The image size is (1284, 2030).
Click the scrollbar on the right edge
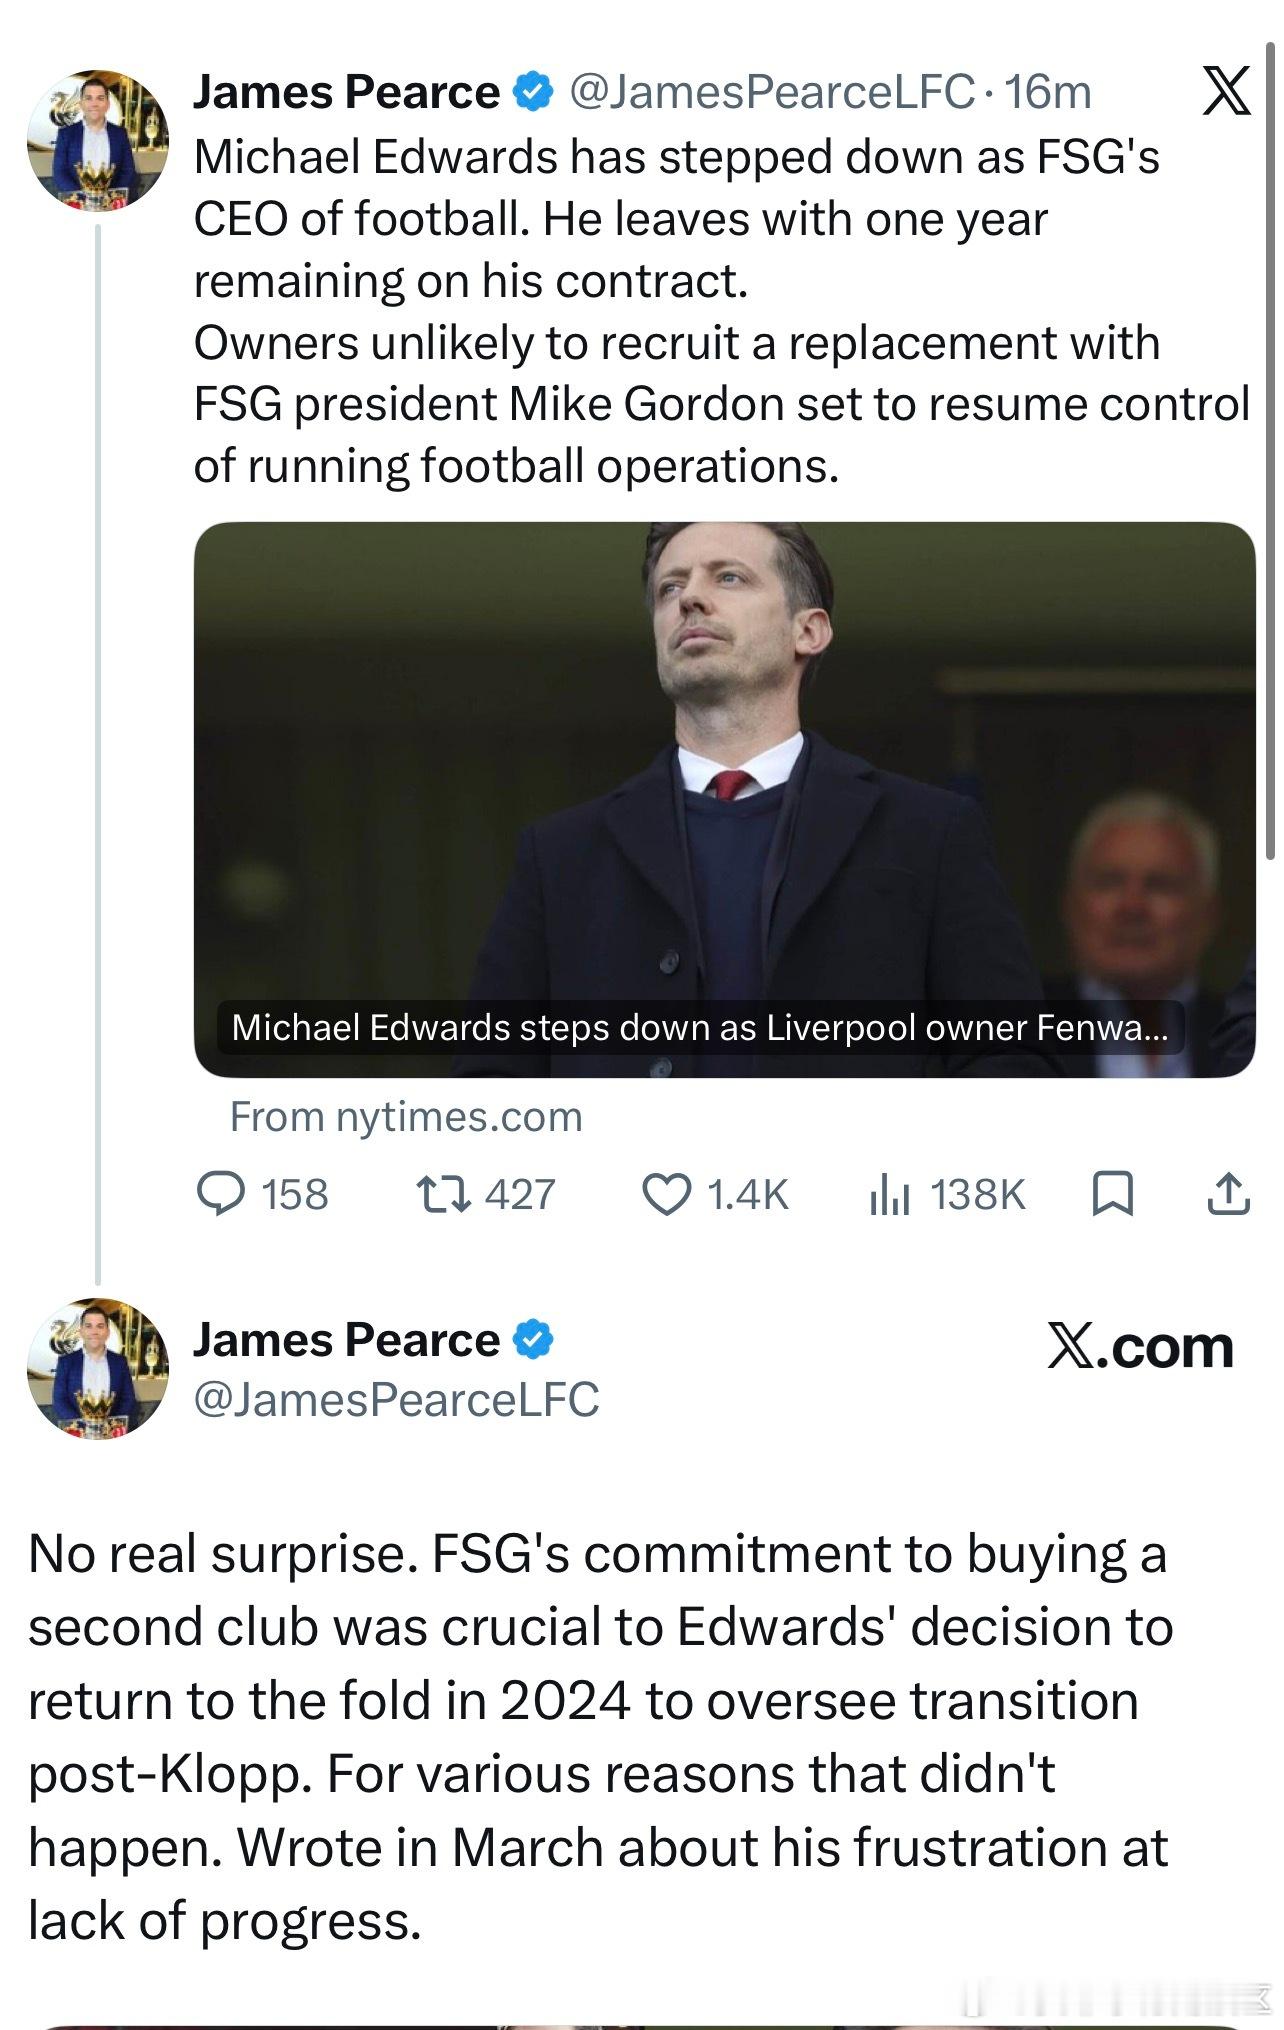pyautogui.click(x=1270, y=450)
